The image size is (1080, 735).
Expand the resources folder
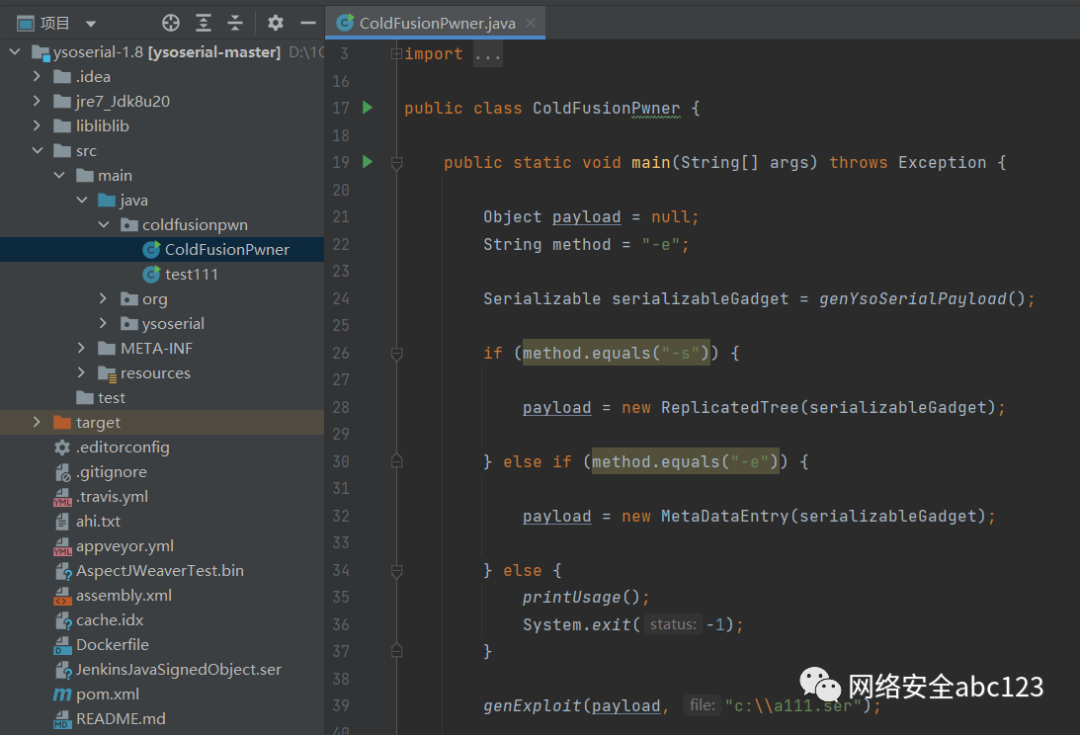[81, 373]
